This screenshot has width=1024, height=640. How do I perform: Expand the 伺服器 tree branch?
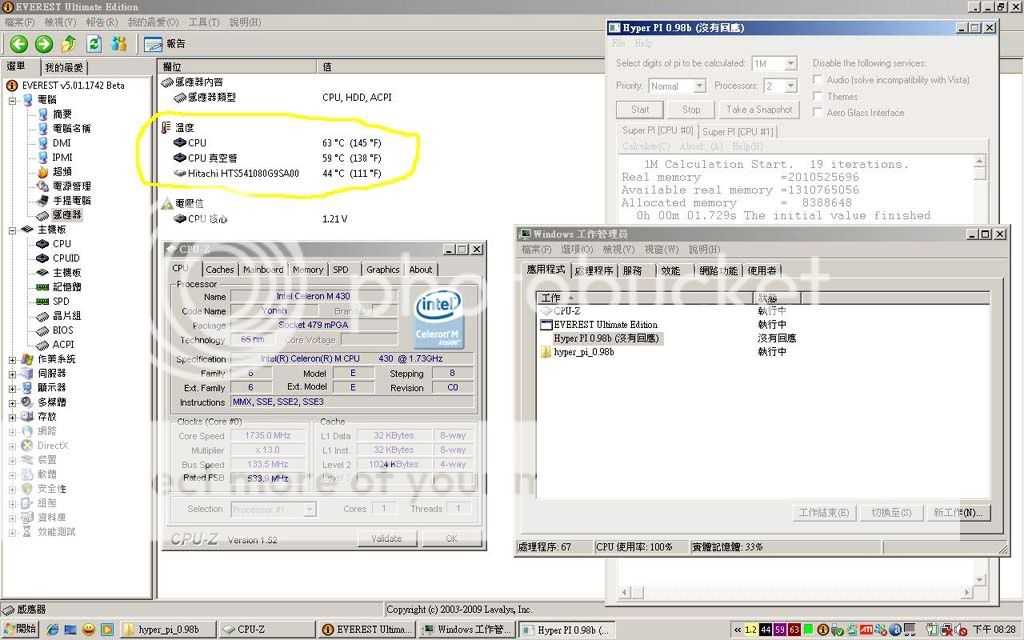click(12, 374)
